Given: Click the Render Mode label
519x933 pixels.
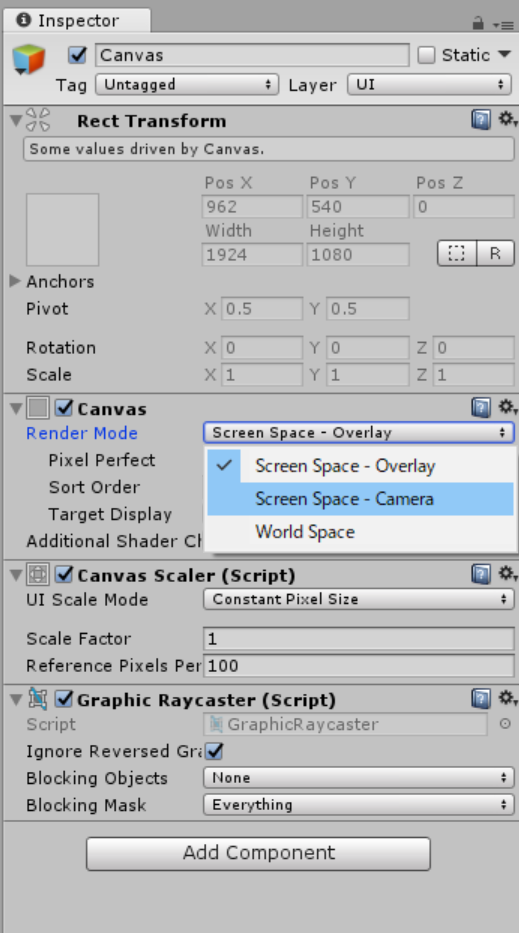Looking at the screenshot, I should [82, 433].
